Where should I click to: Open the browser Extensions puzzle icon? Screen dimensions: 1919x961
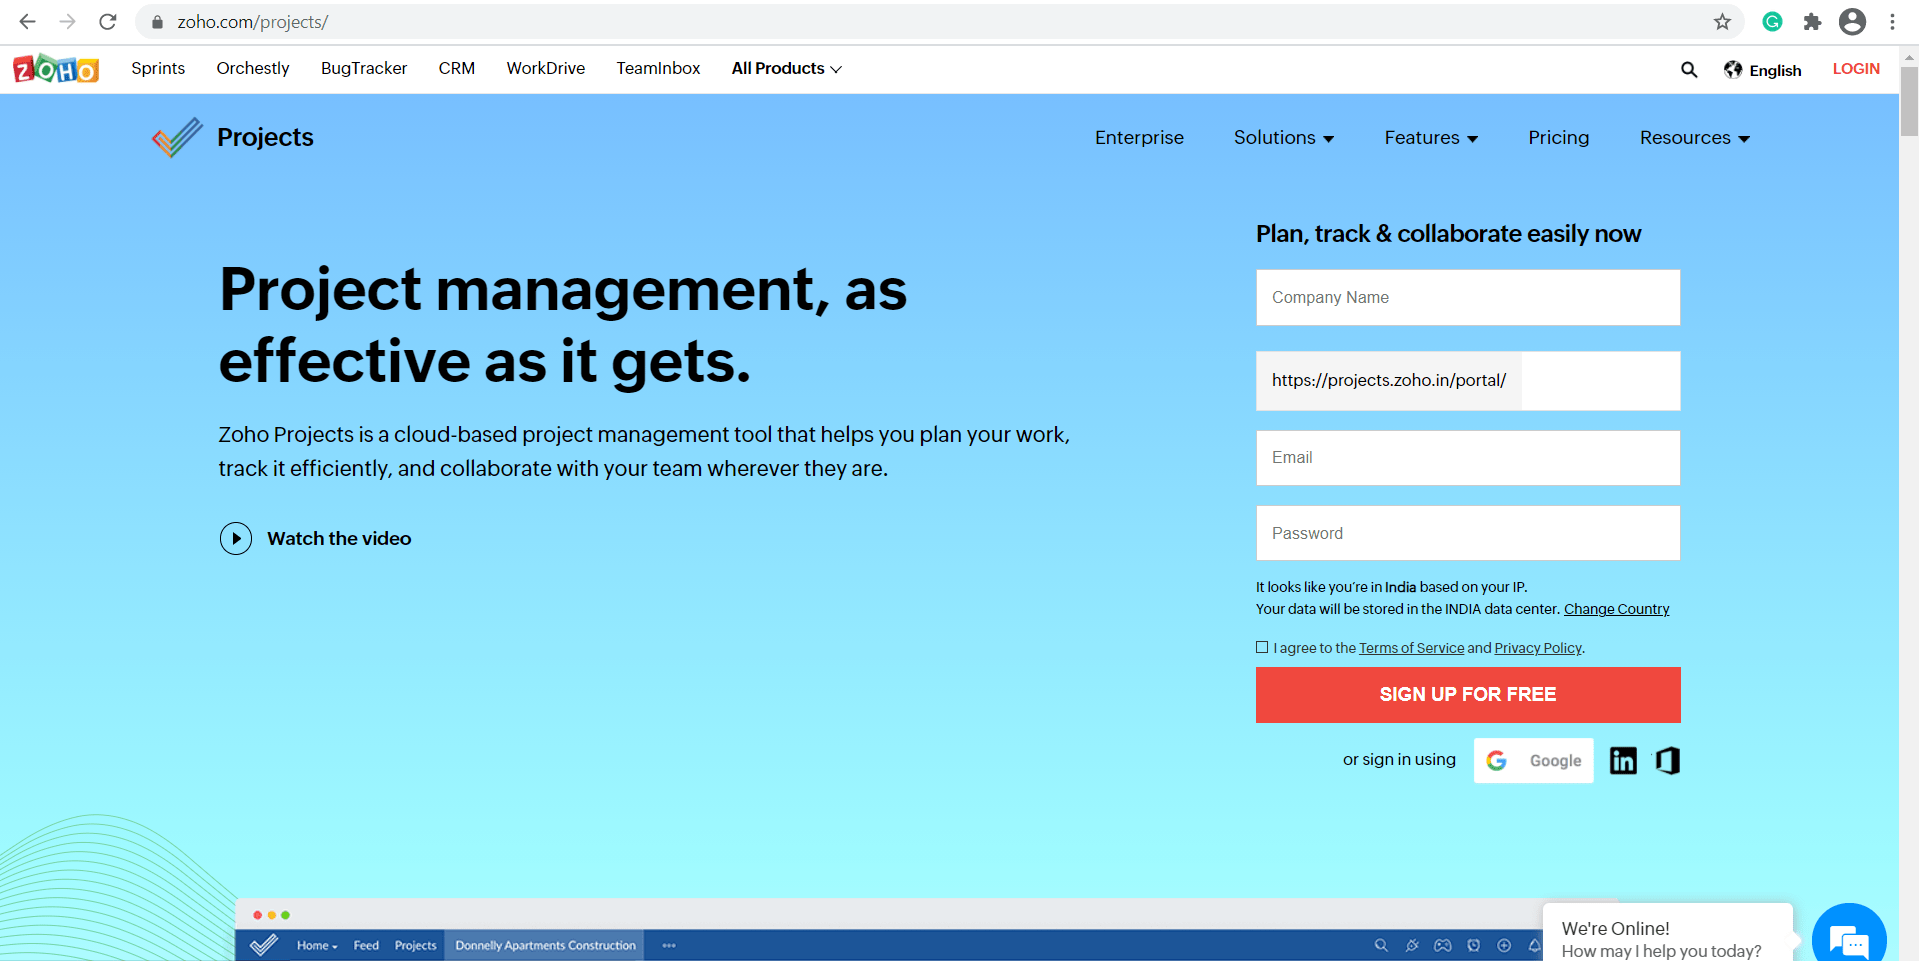tap(1812, 21)
